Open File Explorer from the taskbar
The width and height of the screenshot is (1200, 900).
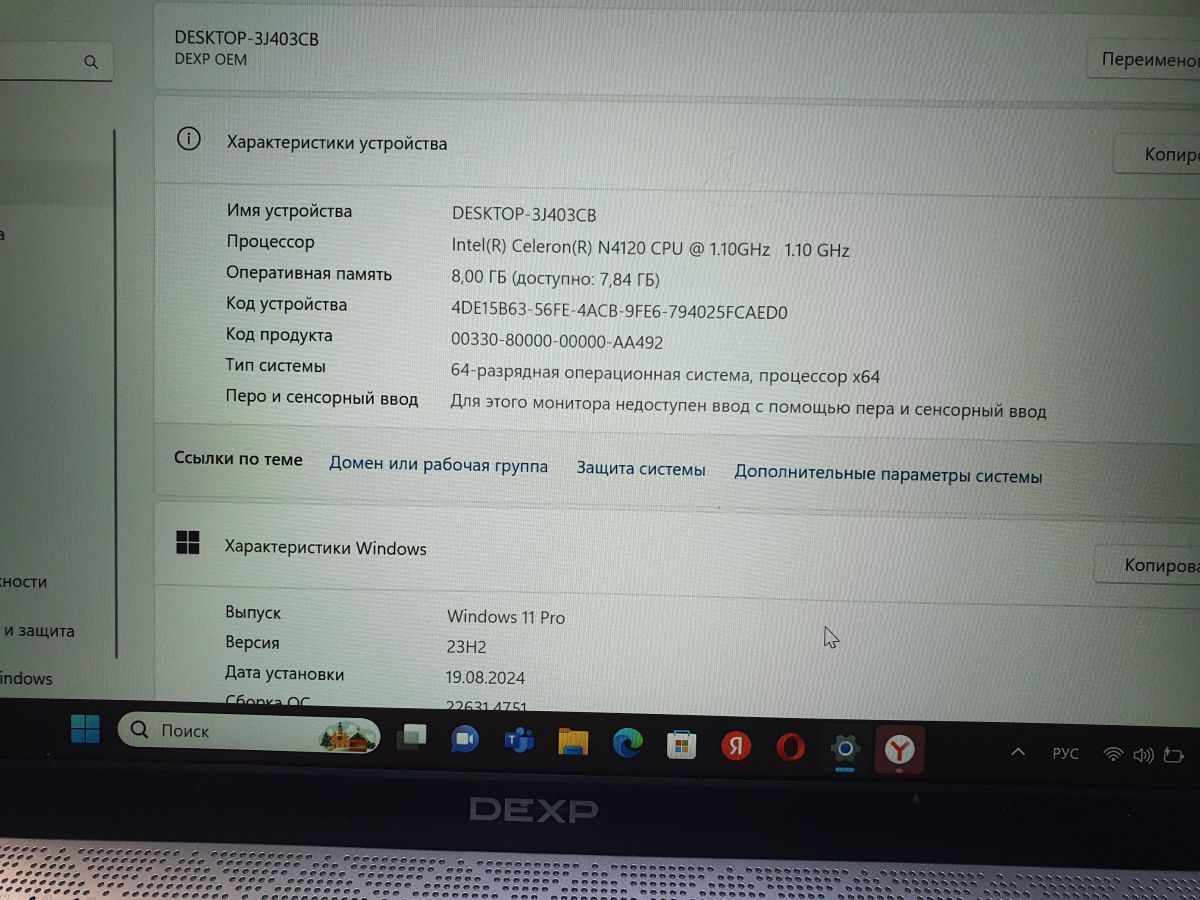coord(573,741)
